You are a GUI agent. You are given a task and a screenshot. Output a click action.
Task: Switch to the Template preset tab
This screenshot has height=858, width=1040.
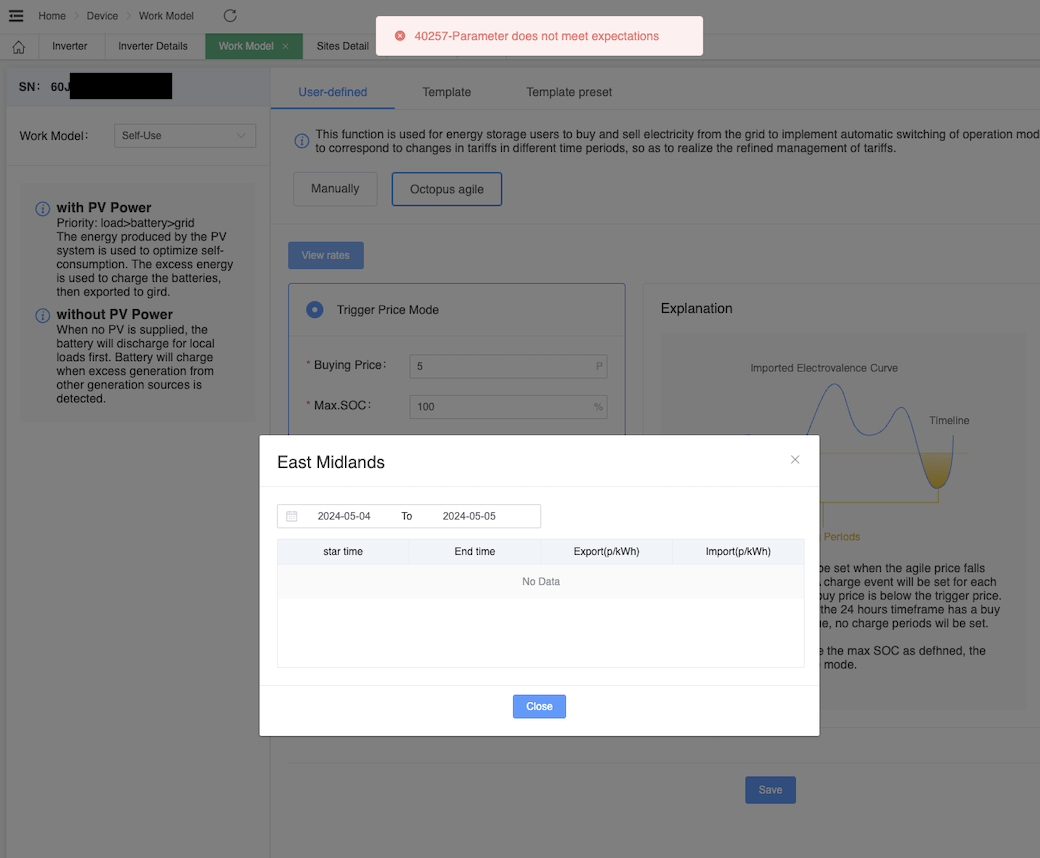(x=569, y=92)
